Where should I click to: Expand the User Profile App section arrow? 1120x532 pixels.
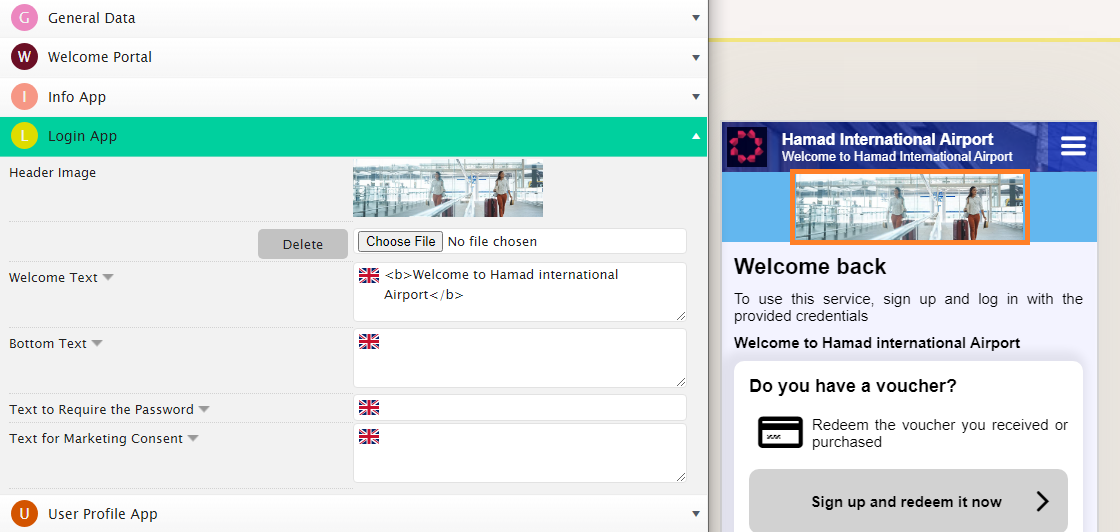pyautogui.click(x=696, y=513)
